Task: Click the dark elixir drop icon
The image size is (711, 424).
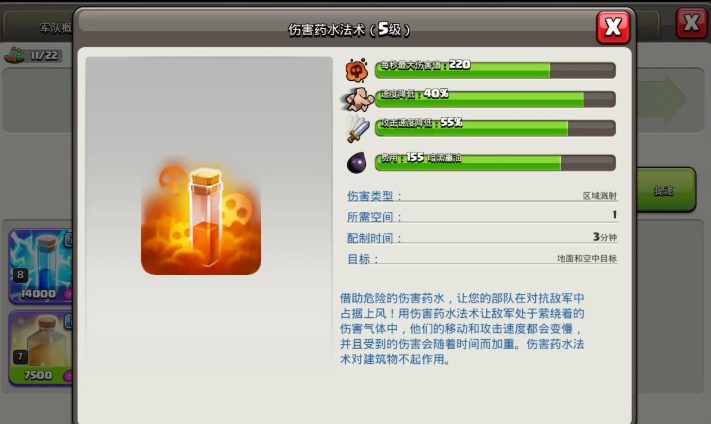Action: [356, 163]
